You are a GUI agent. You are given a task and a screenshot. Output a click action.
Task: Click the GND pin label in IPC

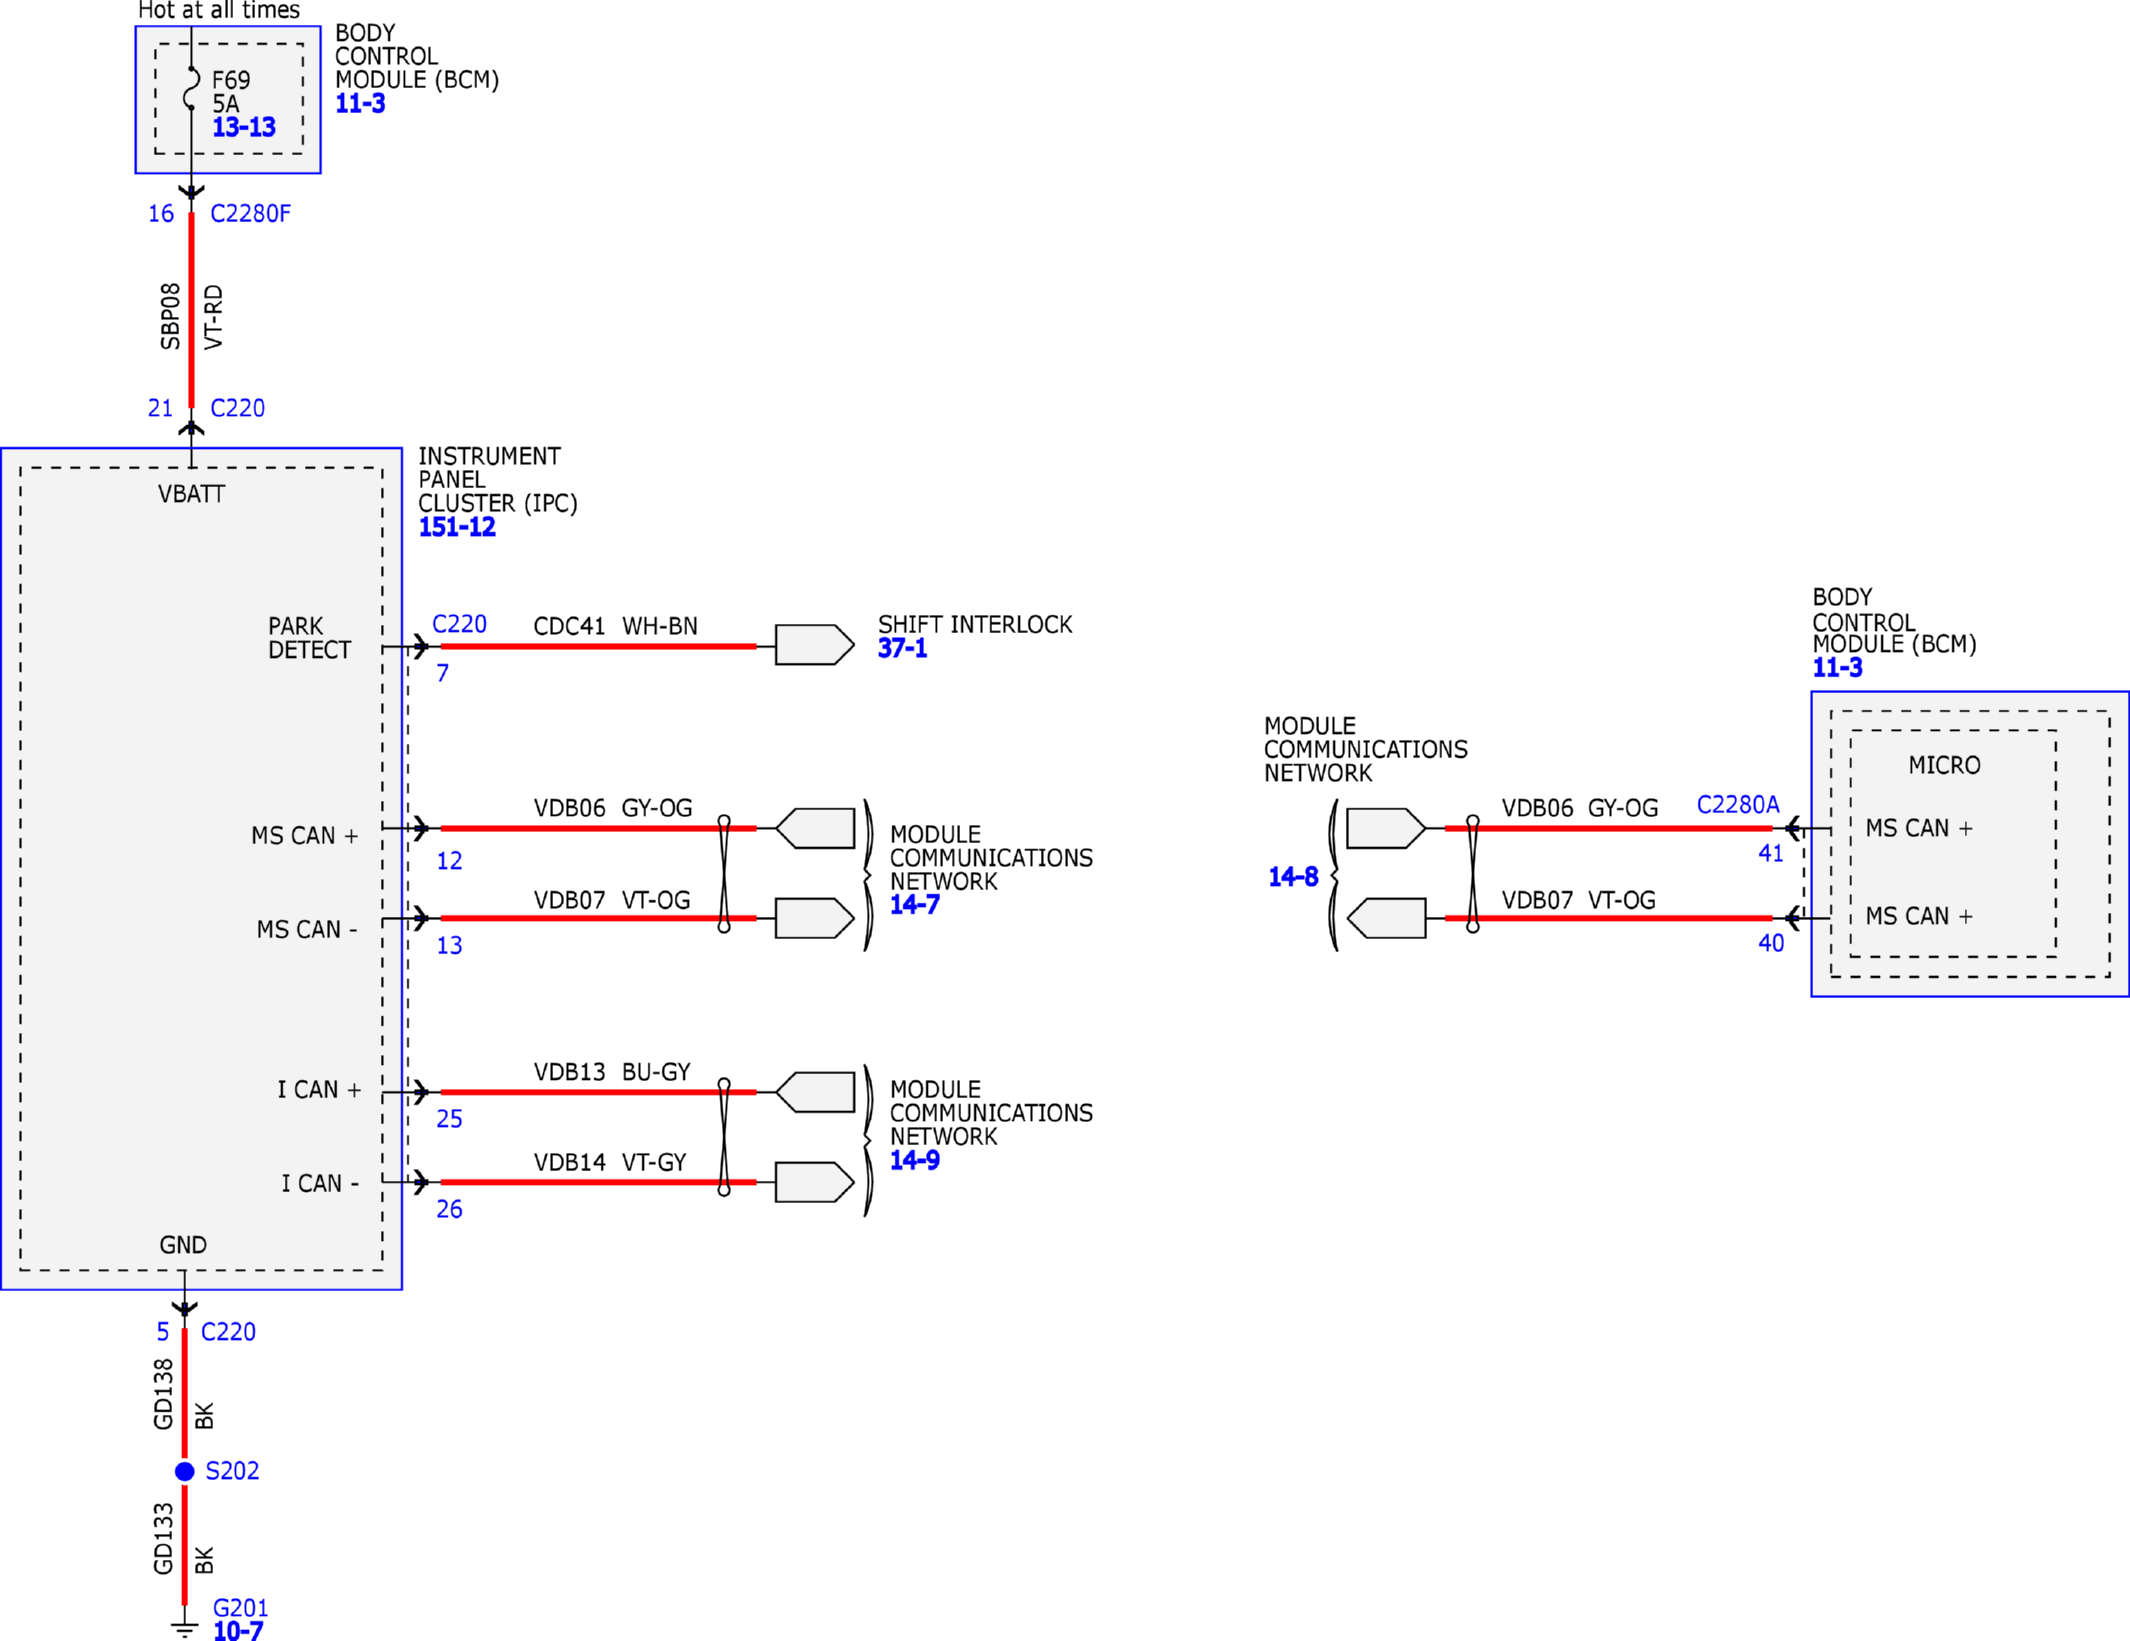183,1245
